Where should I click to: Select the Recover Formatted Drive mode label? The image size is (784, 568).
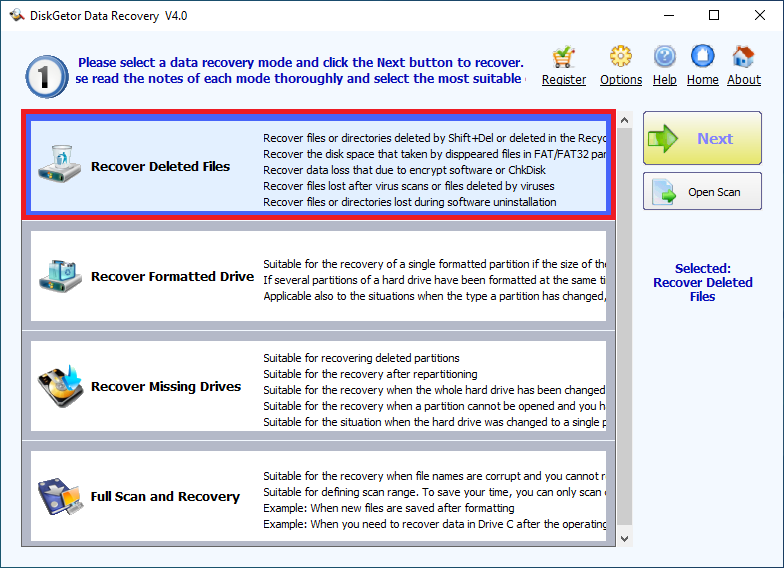pos(172,276)
